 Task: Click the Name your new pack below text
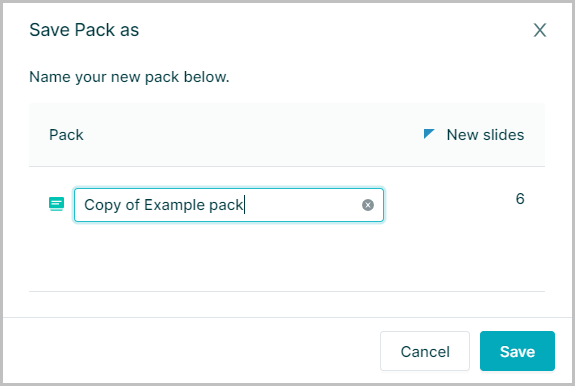[129, 77]
